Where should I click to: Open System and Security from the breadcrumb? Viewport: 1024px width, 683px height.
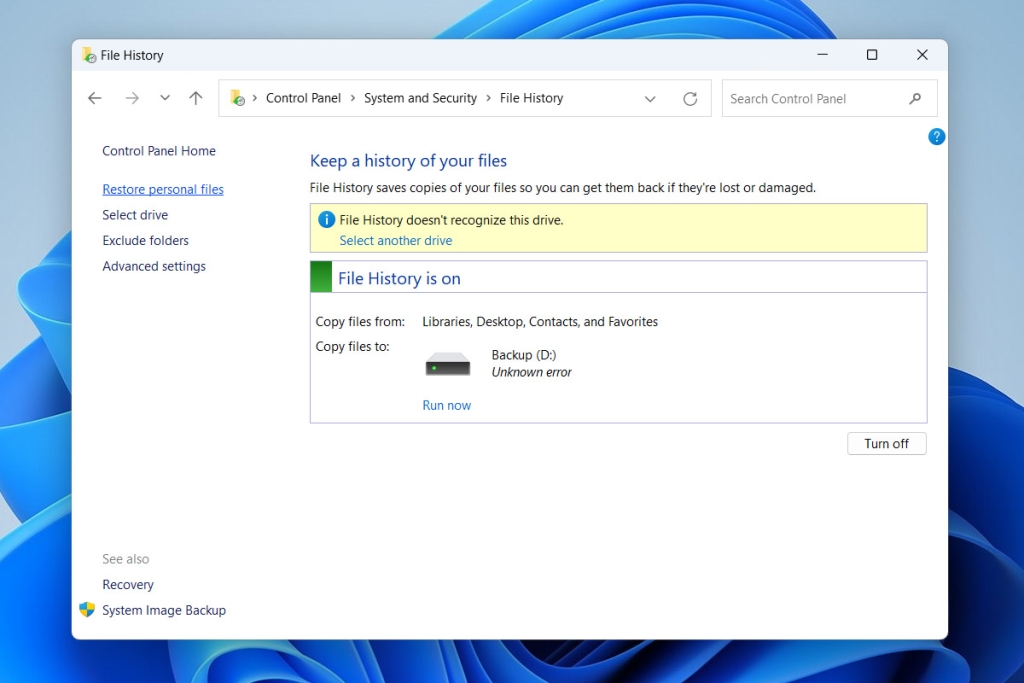tap(420, 98)
